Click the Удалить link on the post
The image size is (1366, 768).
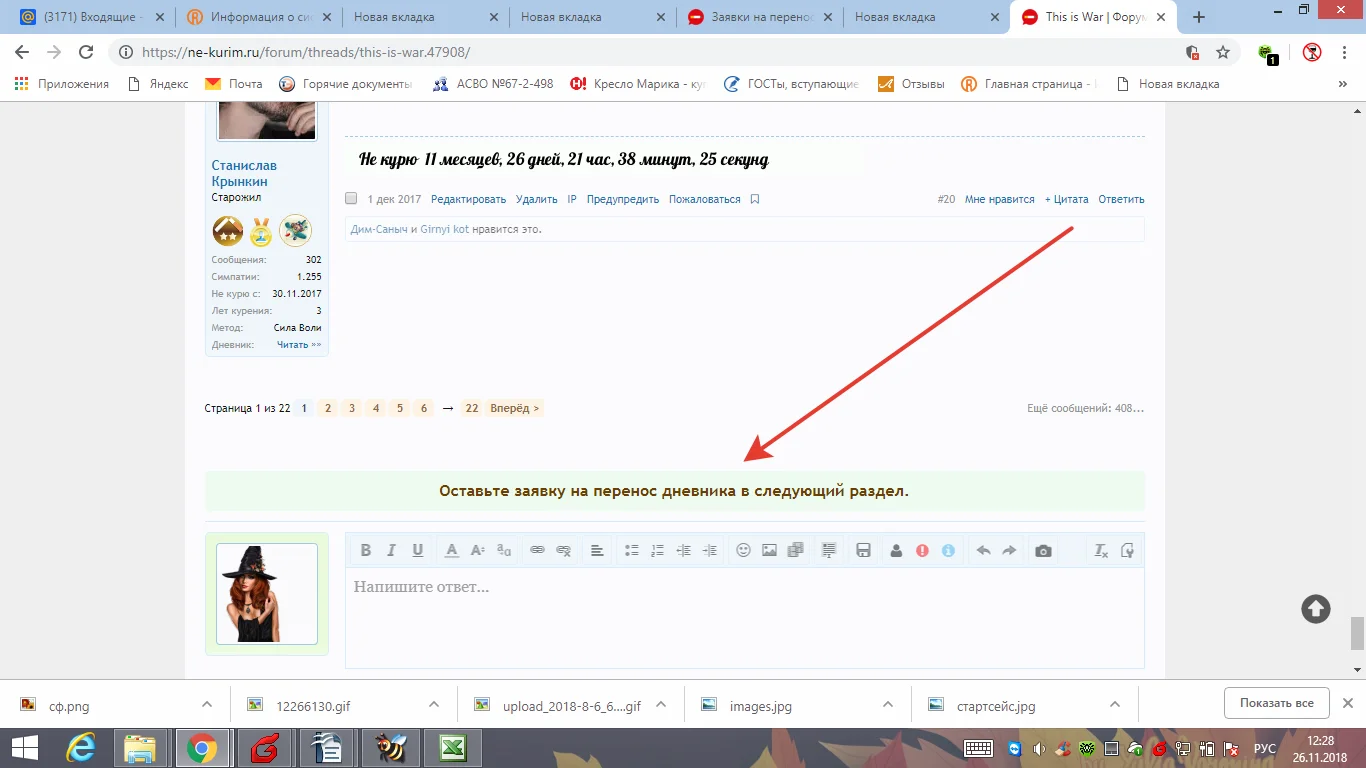(x=537, y=199)
